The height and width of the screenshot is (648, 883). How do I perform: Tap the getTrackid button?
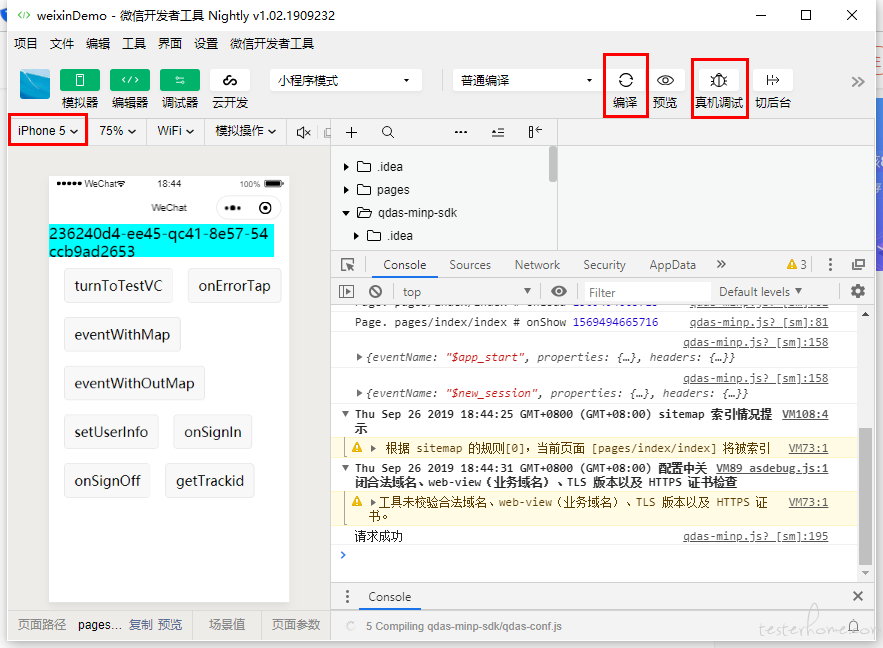[209, 481]
